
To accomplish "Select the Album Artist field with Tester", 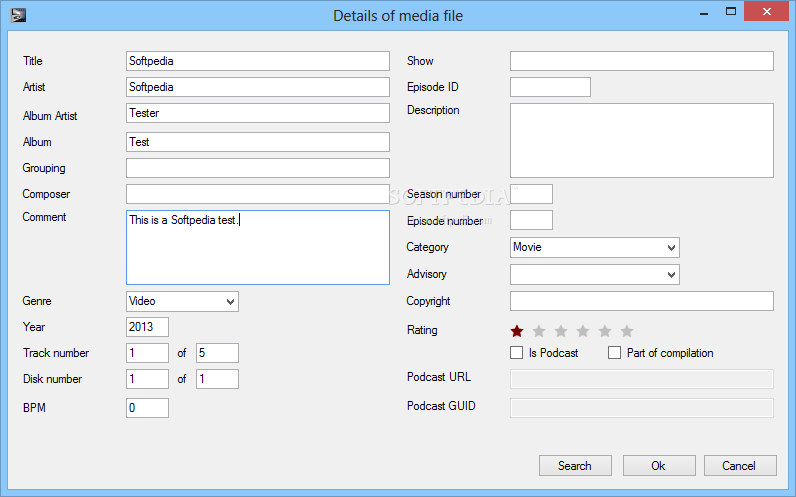I will click(x=258, y=113).
